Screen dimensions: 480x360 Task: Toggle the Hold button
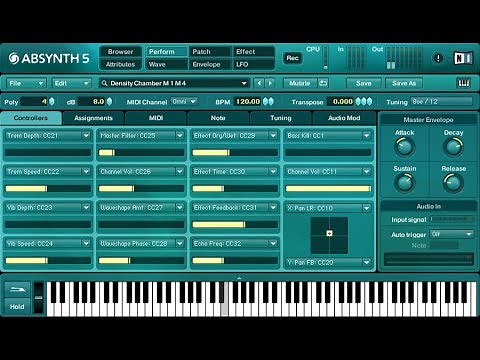17,306
